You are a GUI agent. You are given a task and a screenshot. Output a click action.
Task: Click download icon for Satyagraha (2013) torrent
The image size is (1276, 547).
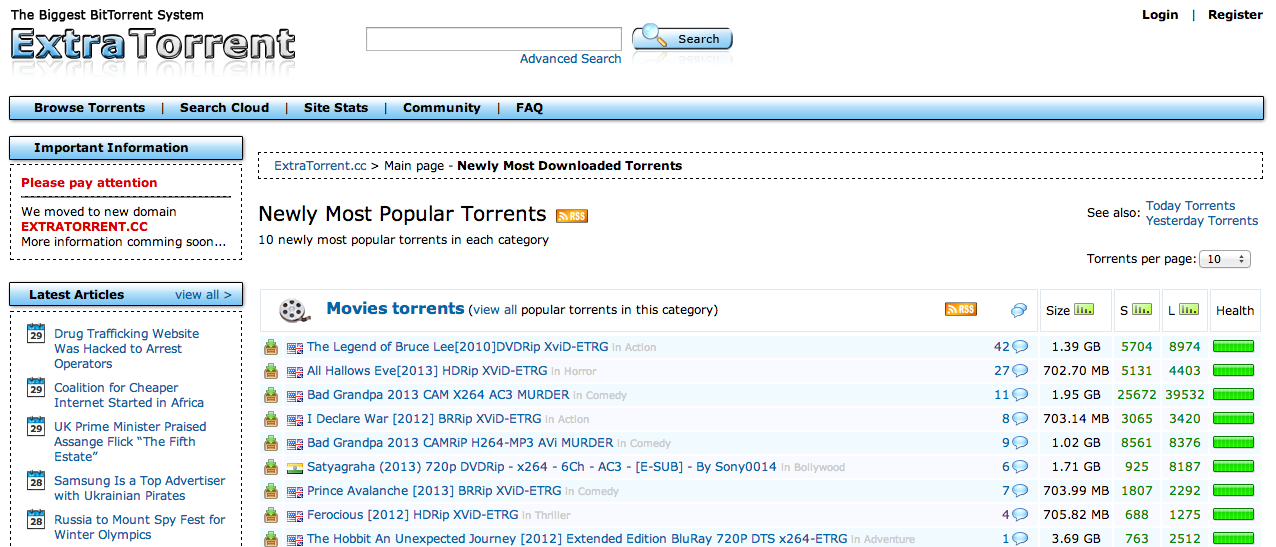tap(271, 467)
